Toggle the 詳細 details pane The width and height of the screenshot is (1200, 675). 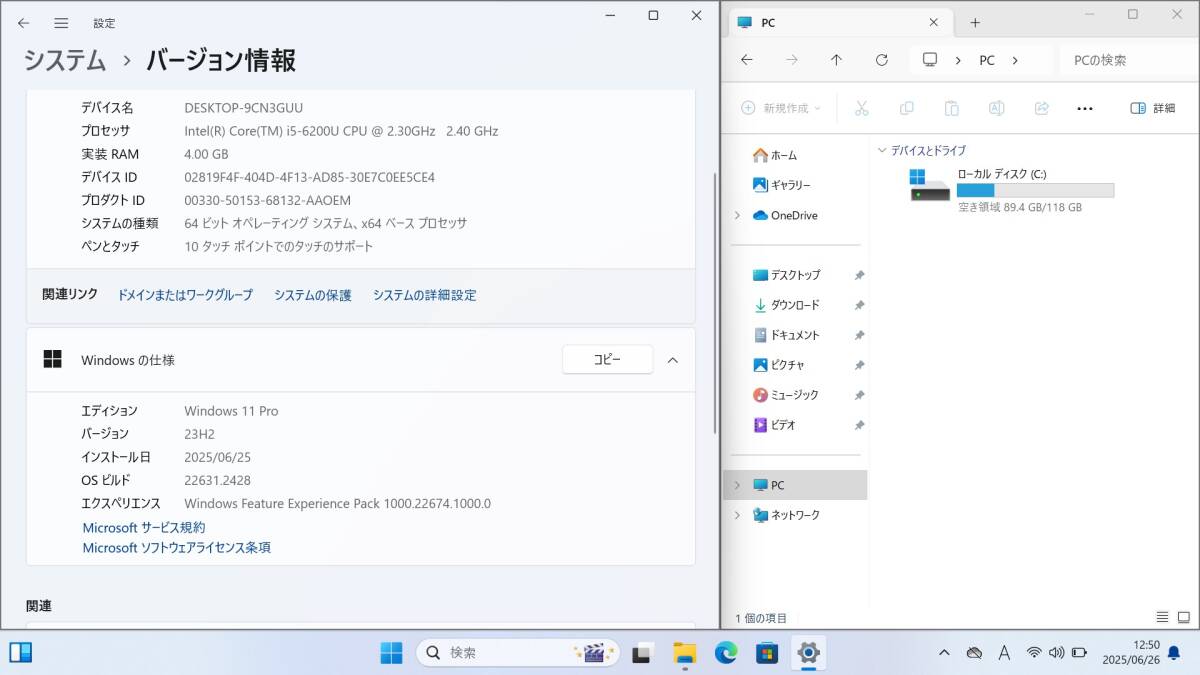1153,108
